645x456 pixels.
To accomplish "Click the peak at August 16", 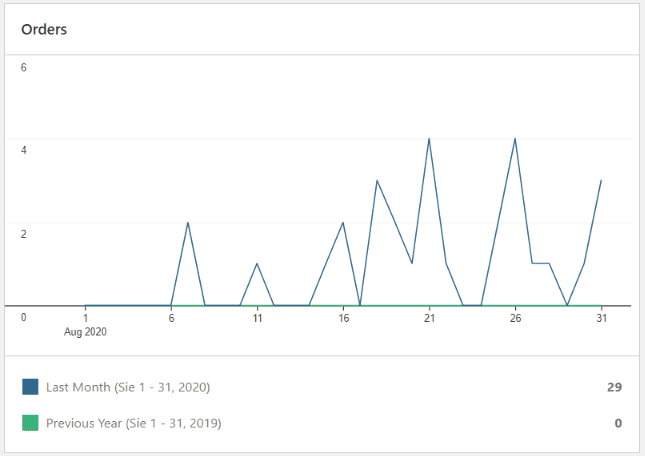I will tap(343, 222).
